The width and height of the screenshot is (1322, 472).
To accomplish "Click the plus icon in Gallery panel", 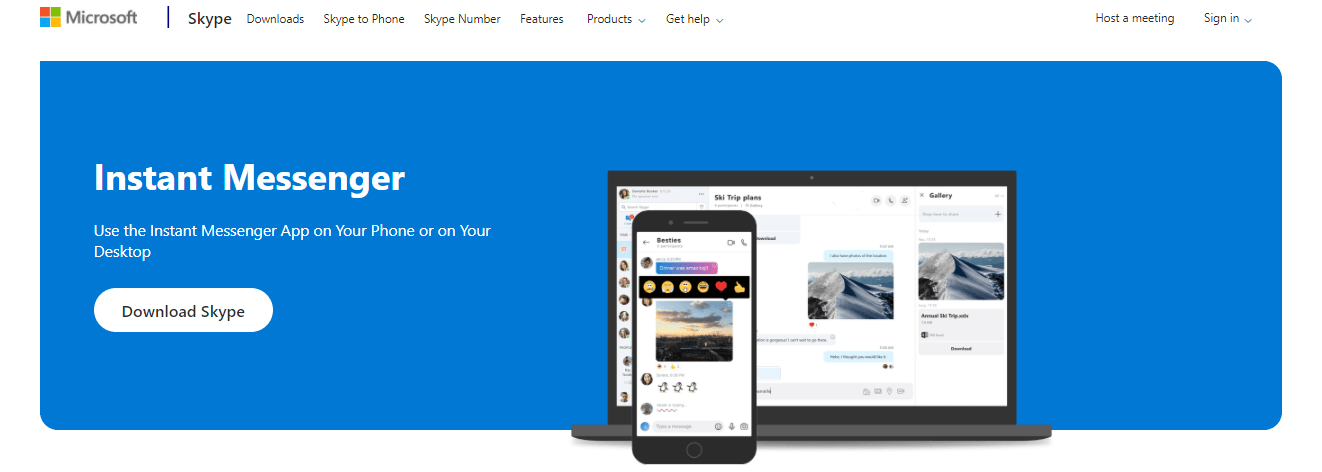I will pos(997,214).
